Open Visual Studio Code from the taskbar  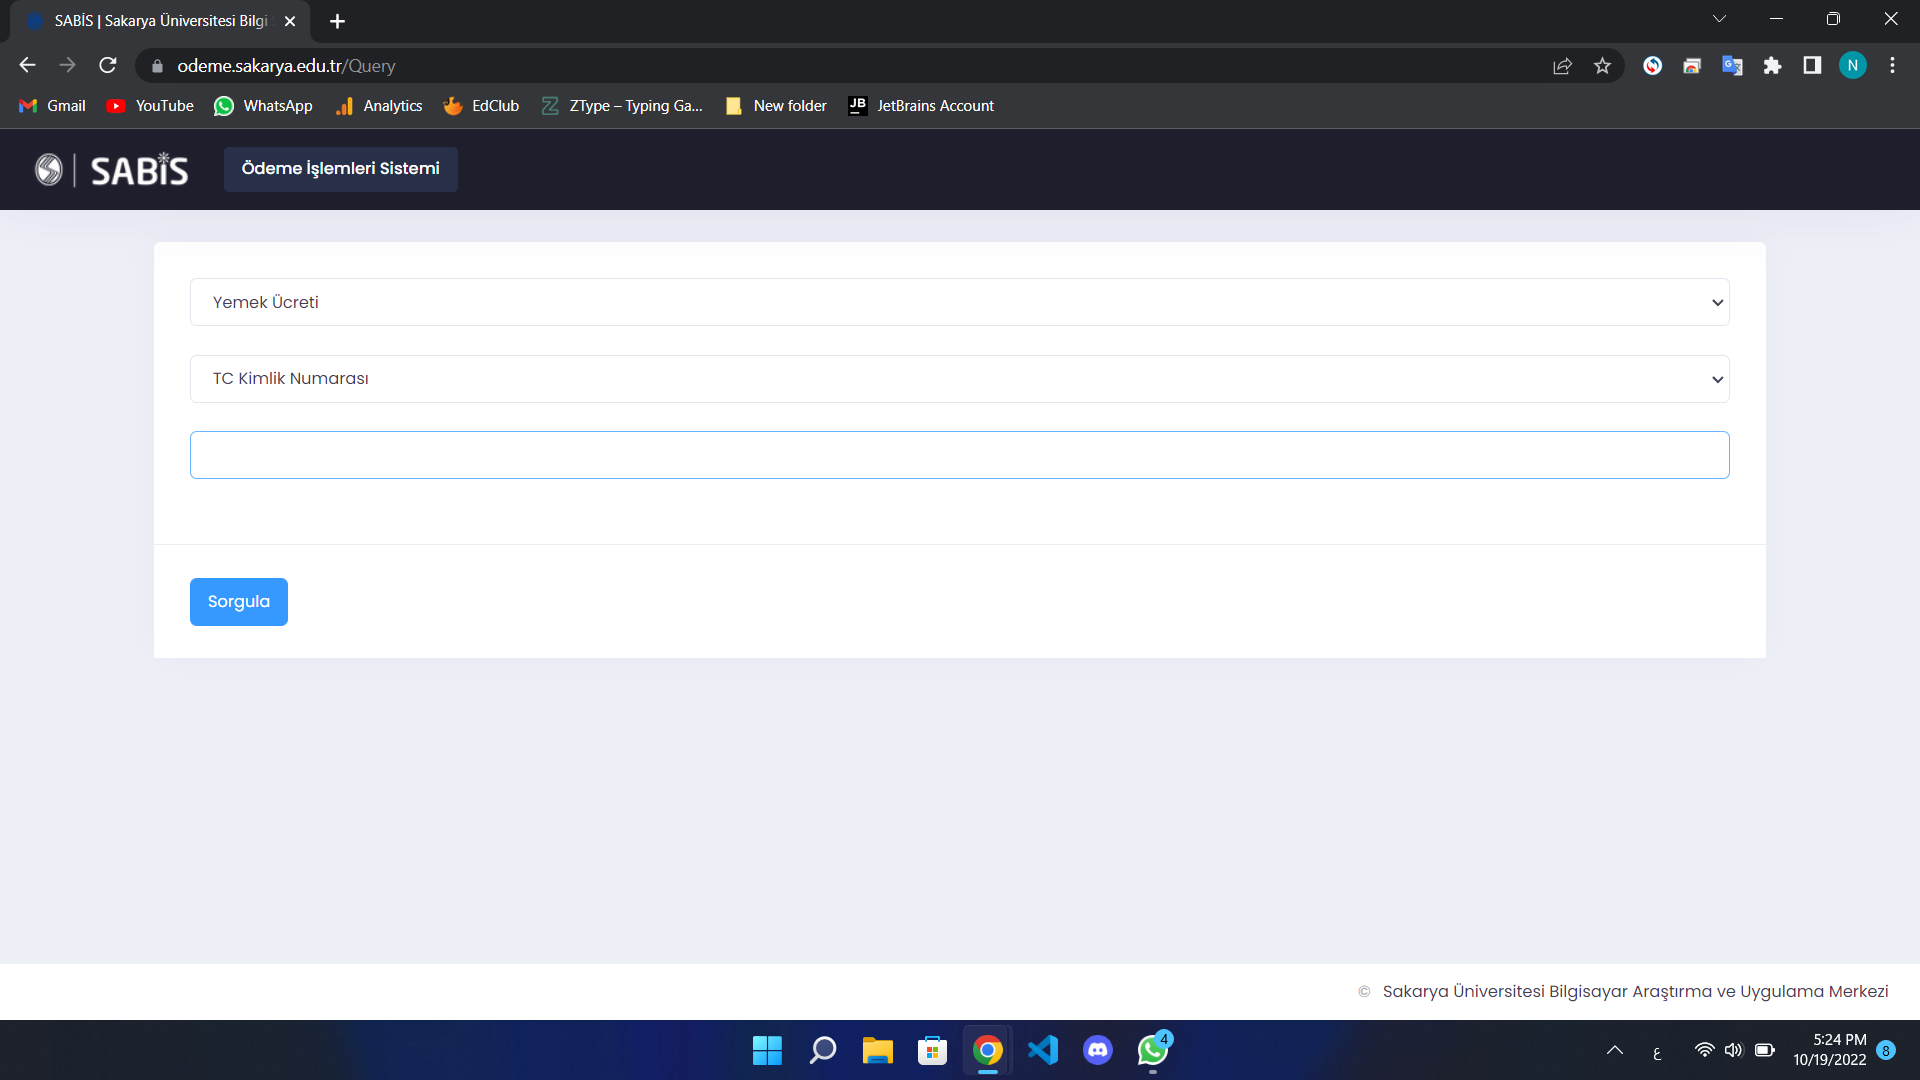1042,1050
